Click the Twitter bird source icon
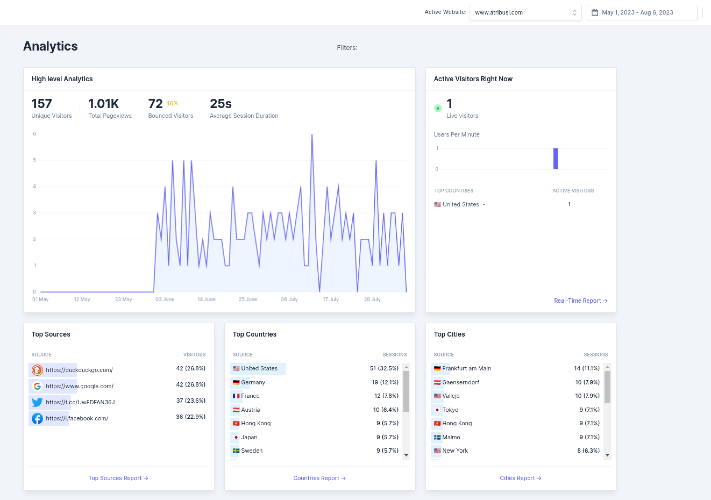Viewport: 711px width, 500px height. [x=37, y=402]
